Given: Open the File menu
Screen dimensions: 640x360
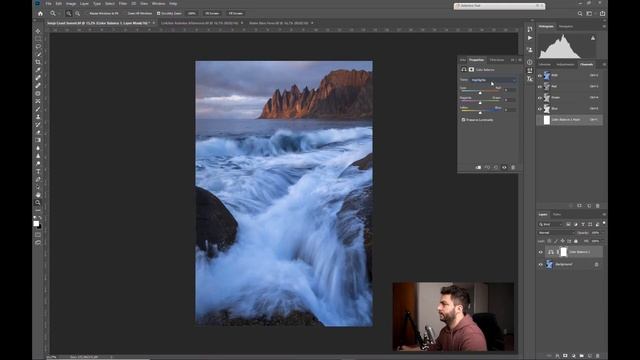Looking at the screenshot, I should [x=49, y=4].
